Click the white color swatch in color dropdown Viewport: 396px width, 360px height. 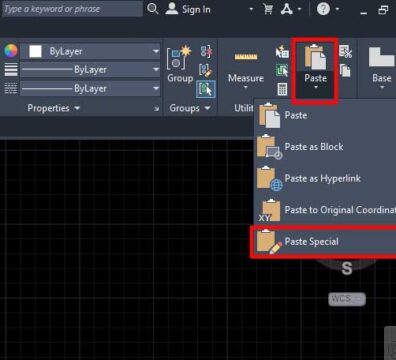35,51
